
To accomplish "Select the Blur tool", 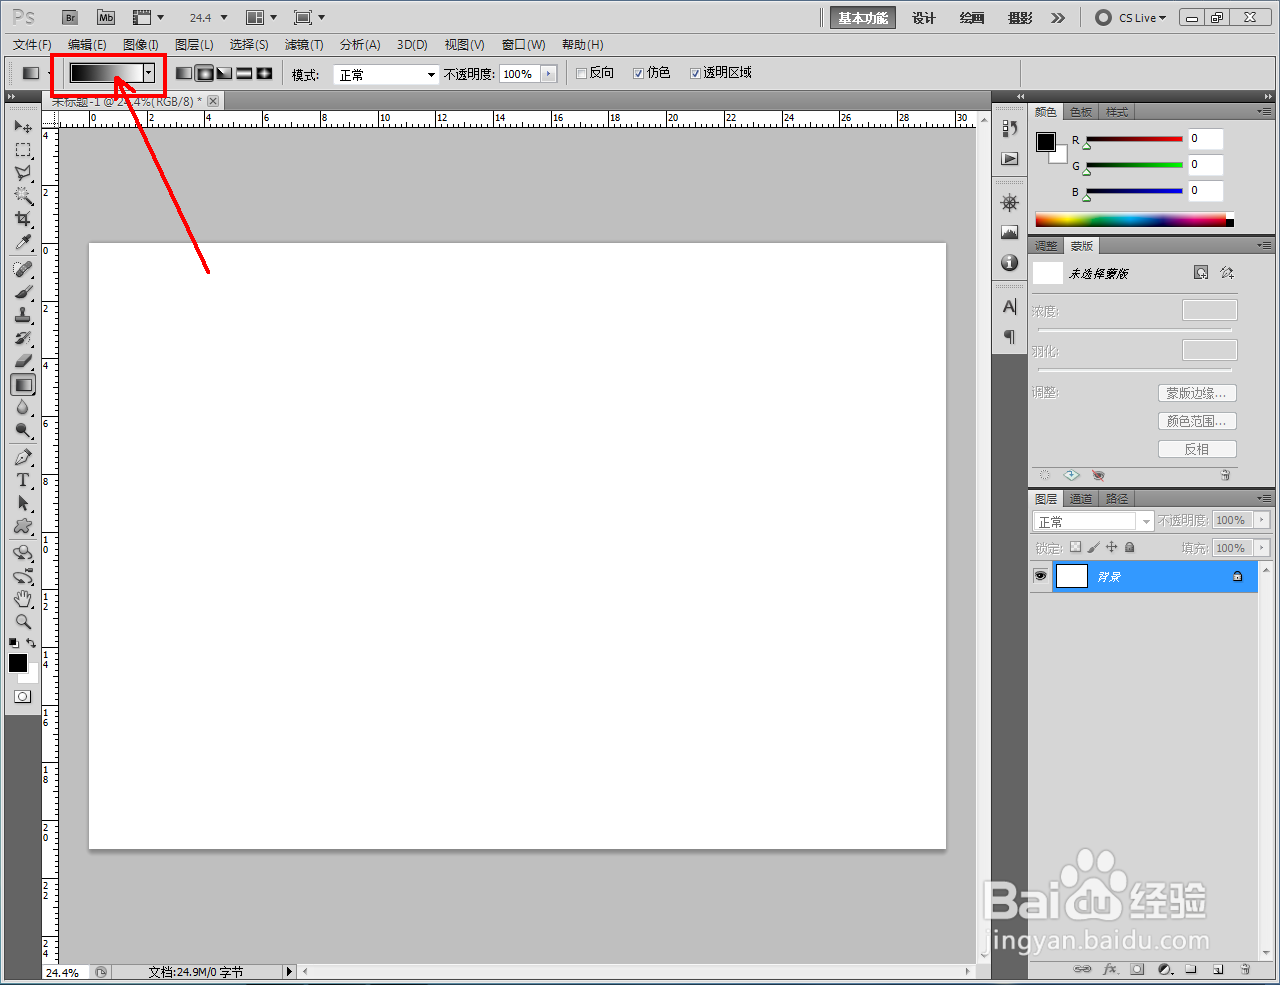I will (23, 407).
